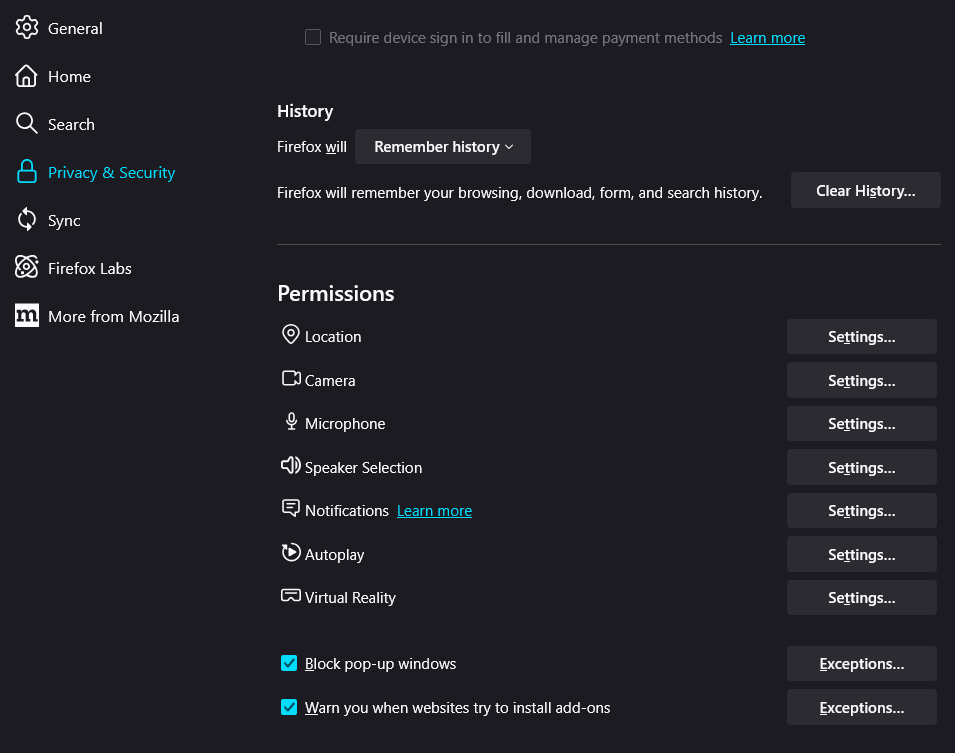Enable requiring device sign in for payment methods

[313, 36]
